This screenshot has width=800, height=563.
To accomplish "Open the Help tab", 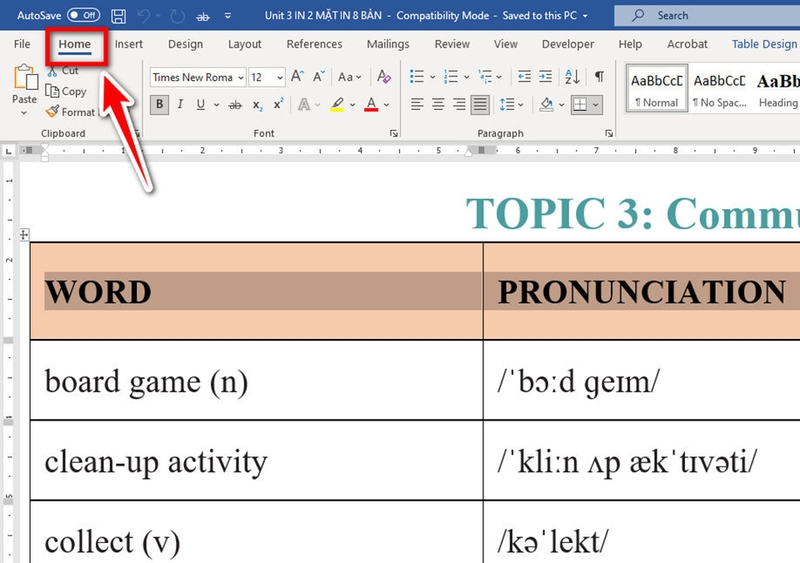I will click(630, 44).
